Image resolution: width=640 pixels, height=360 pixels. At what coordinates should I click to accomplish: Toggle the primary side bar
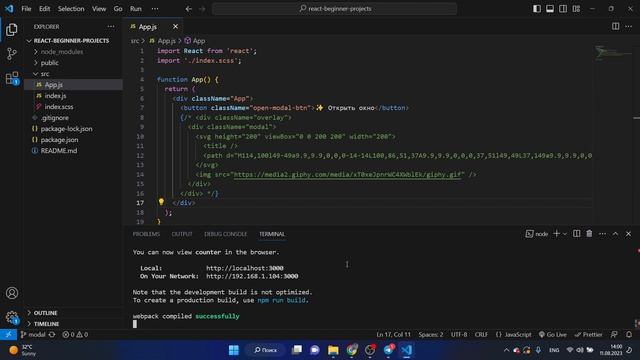pos(537,9)
